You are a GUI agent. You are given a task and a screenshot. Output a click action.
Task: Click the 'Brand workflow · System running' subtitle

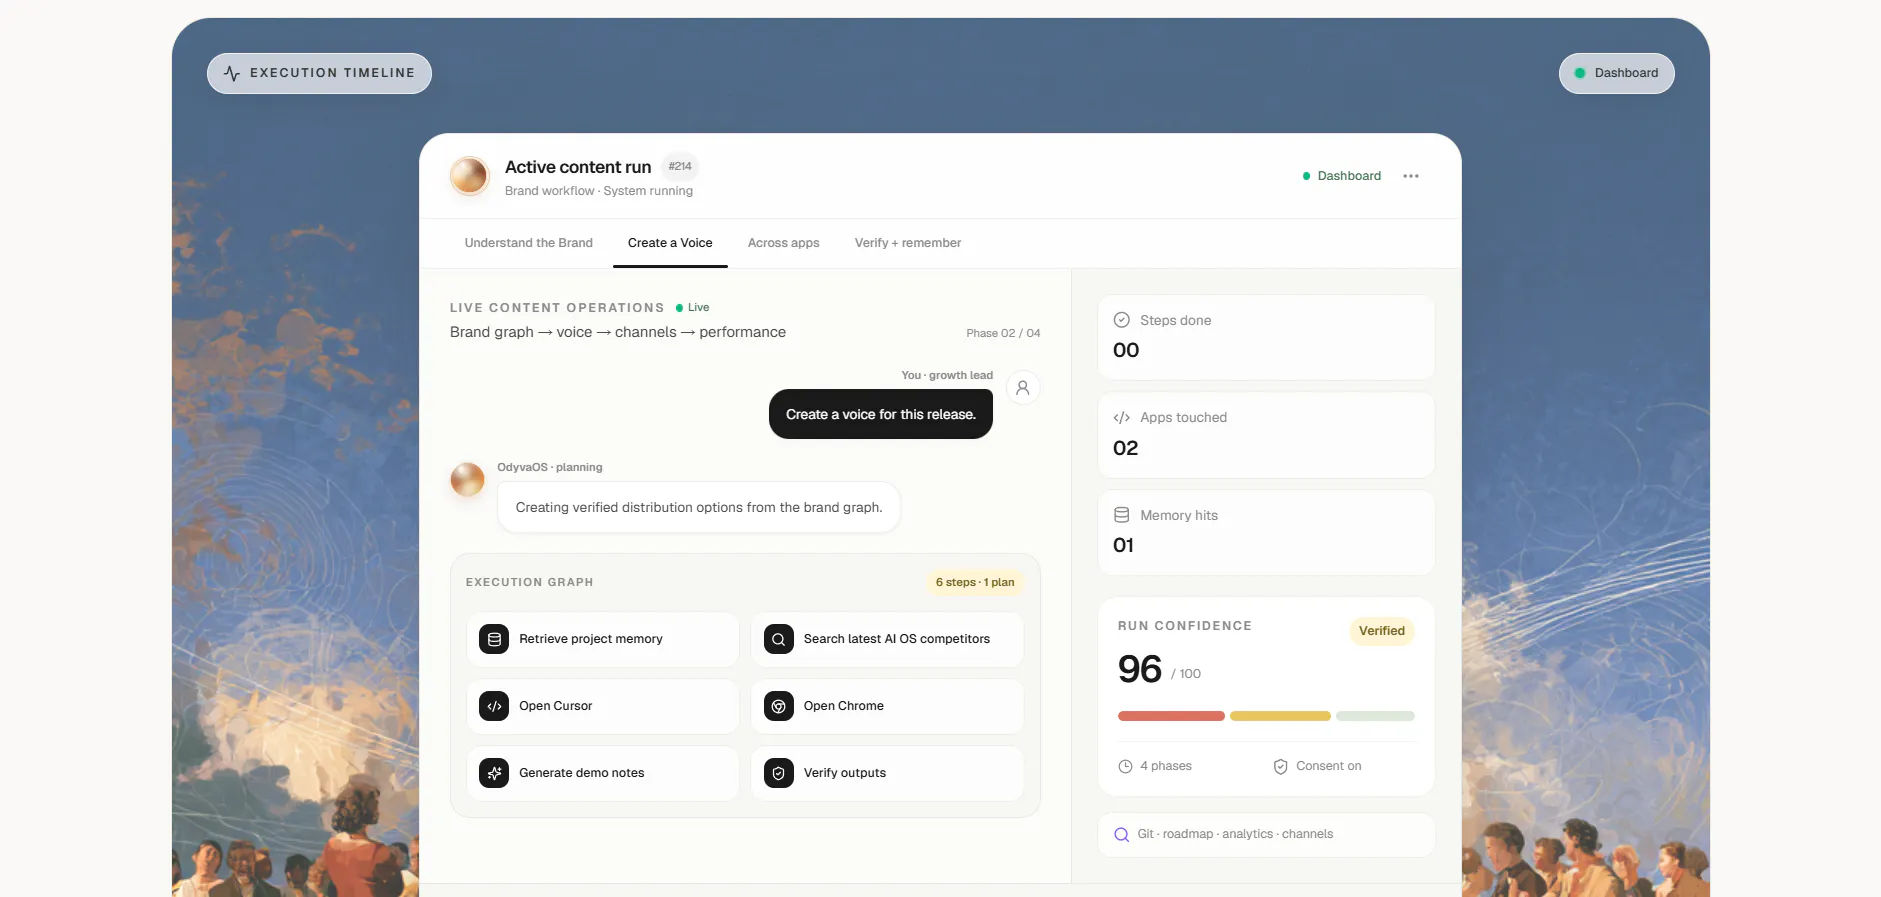coord(599,191)
